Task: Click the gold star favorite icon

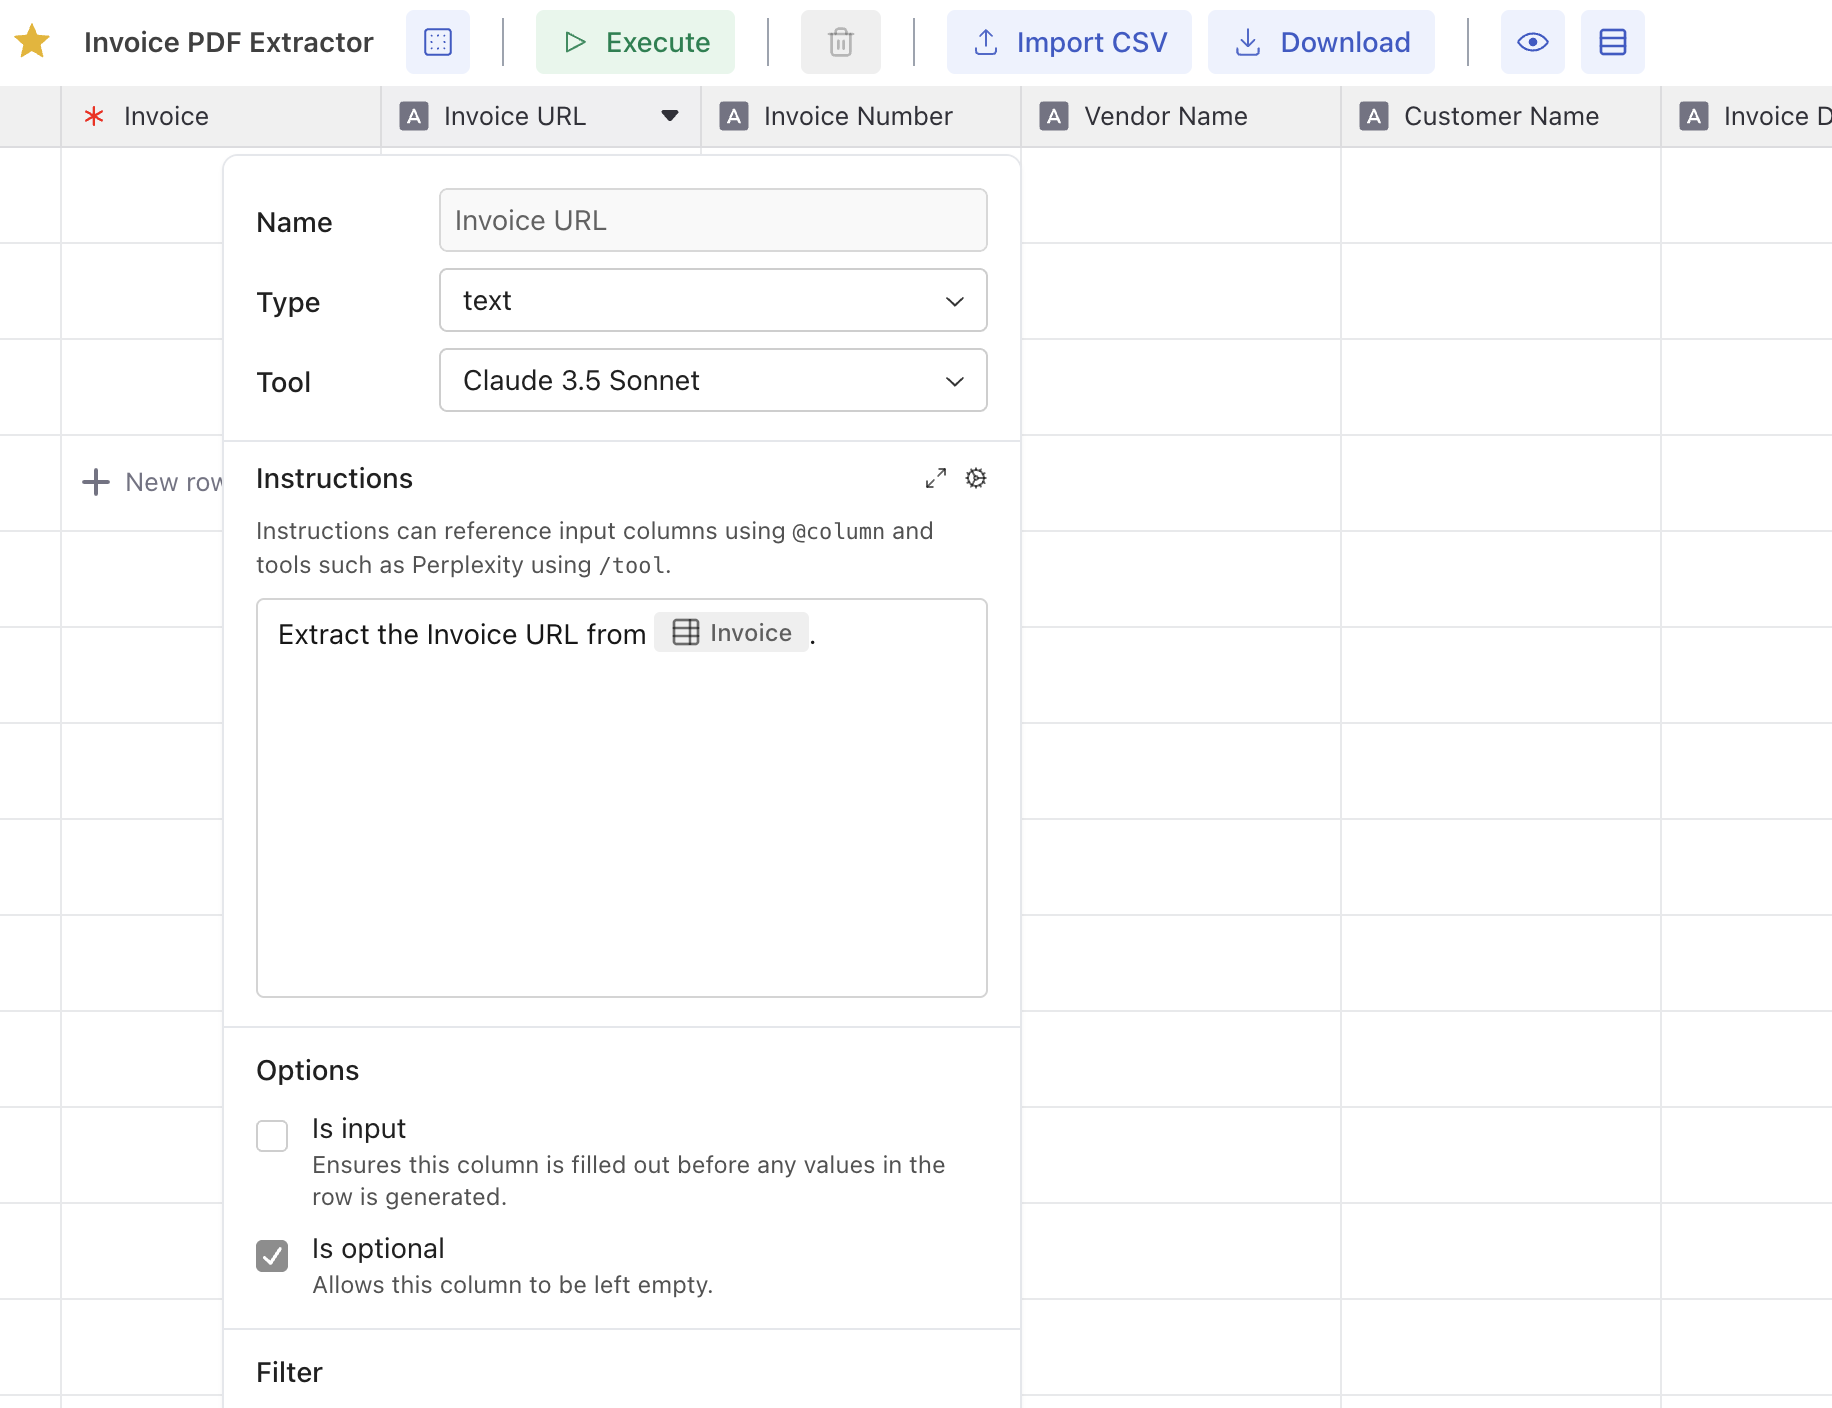Action: [x=32, y=42]
